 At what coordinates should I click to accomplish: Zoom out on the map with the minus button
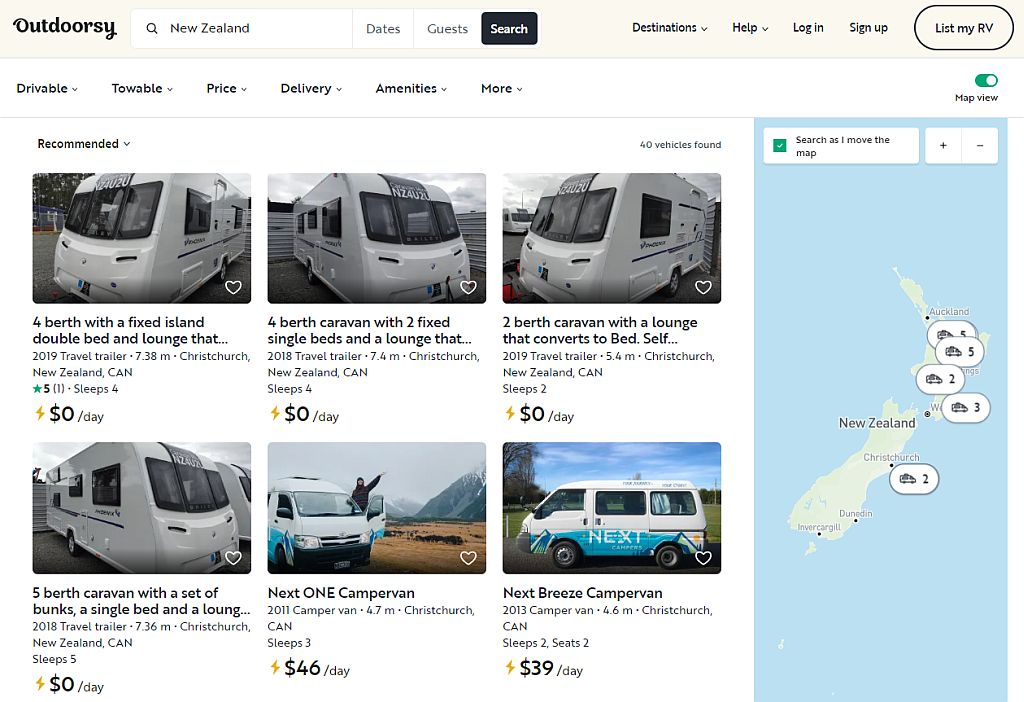(x=979, y=145)
